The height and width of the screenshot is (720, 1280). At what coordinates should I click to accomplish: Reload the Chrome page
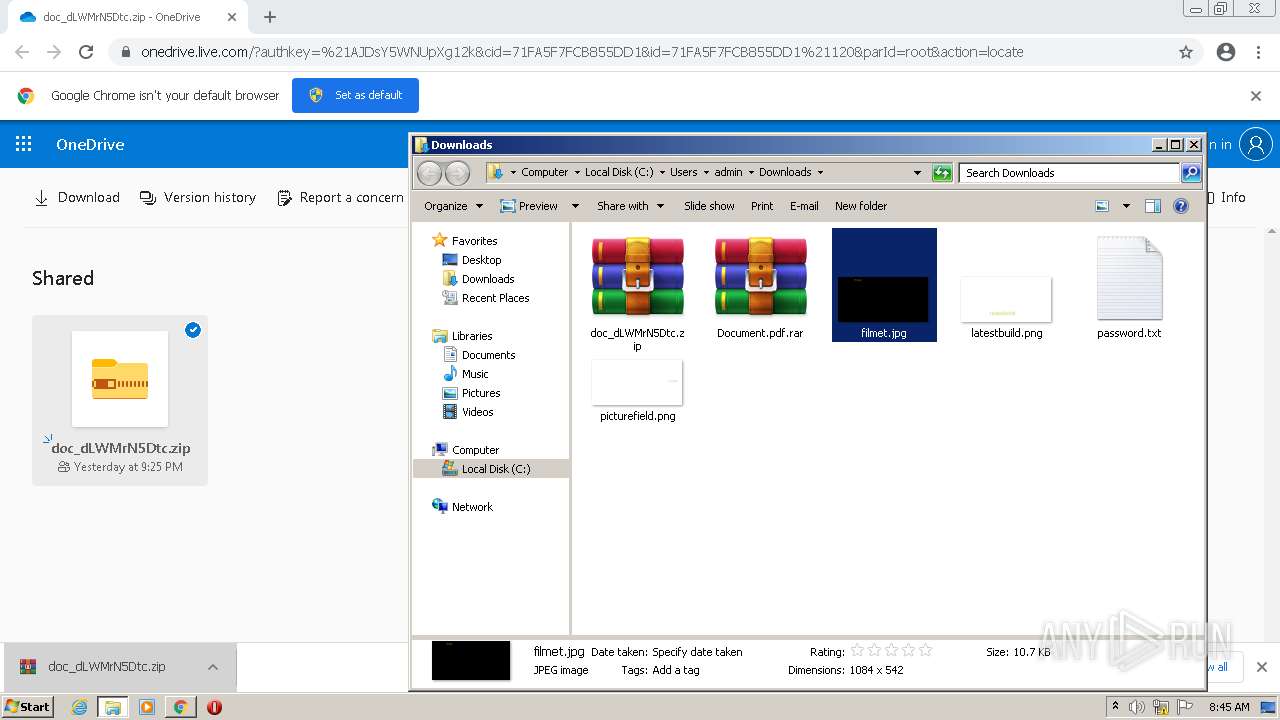coord(86,52)
